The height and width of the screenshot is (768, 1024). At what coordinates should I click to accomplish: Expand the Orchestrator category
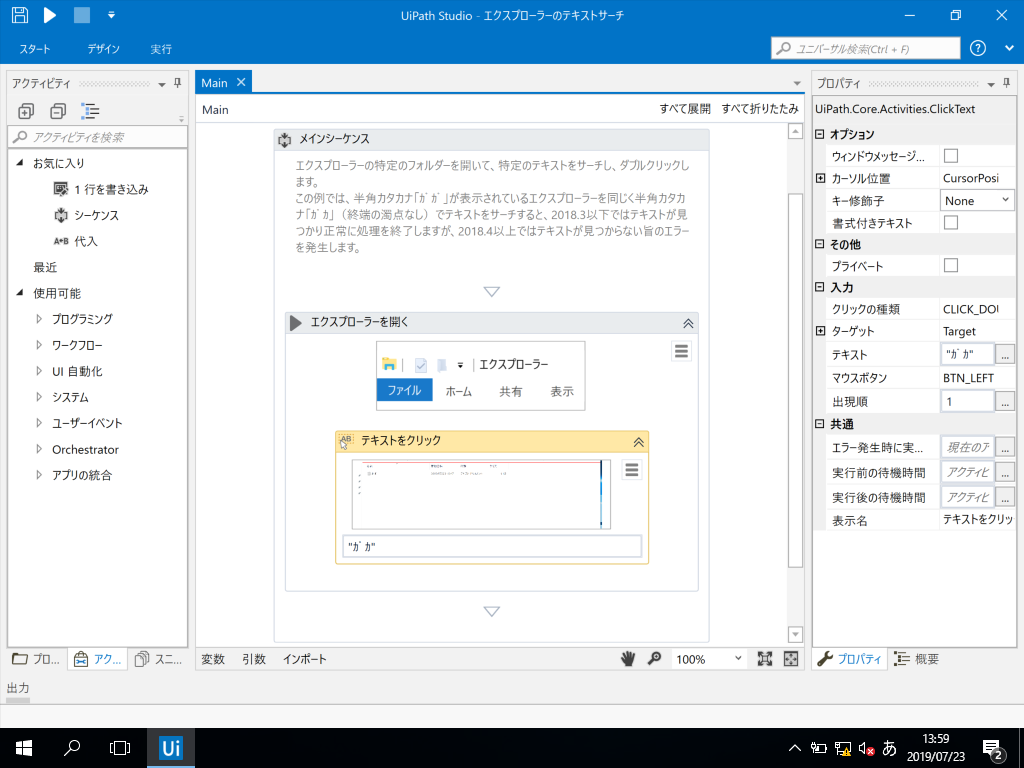tap(39, 449)
